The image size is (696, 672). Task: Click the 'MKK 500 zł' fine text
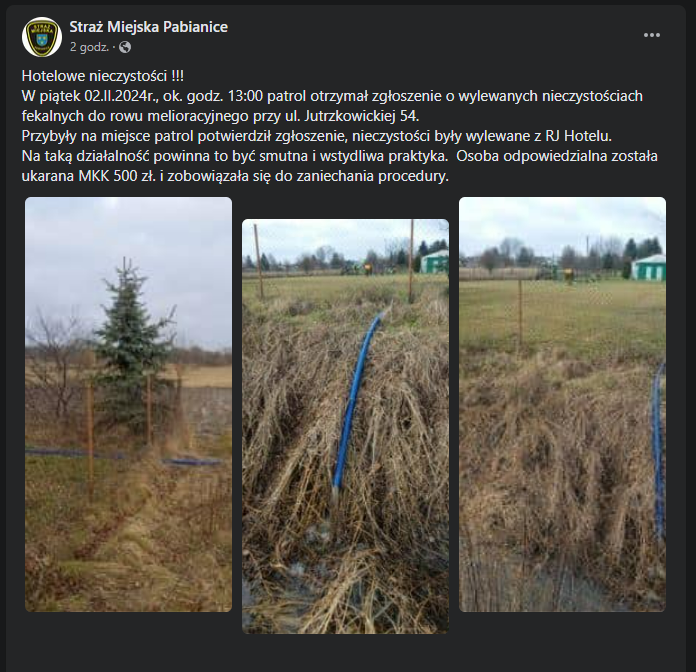(x=117, y=176)
